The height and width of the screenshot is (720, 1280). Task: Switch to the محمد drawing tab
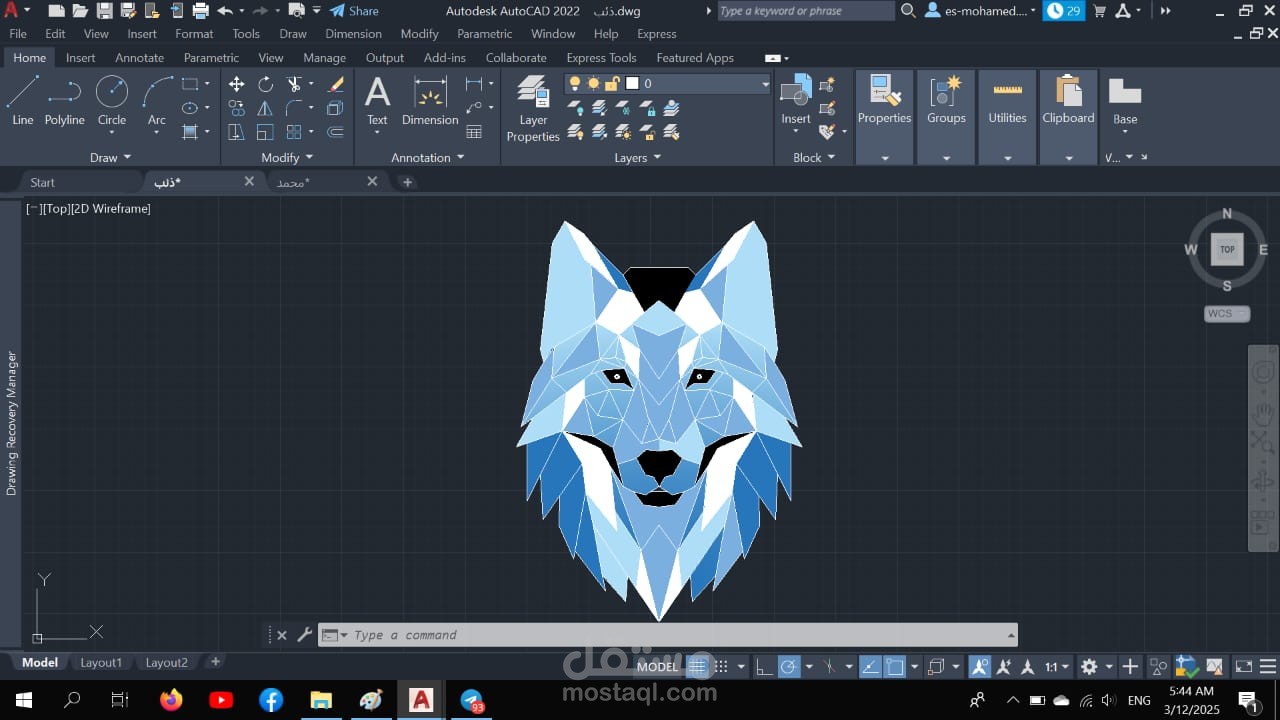[x=327, y=182]
